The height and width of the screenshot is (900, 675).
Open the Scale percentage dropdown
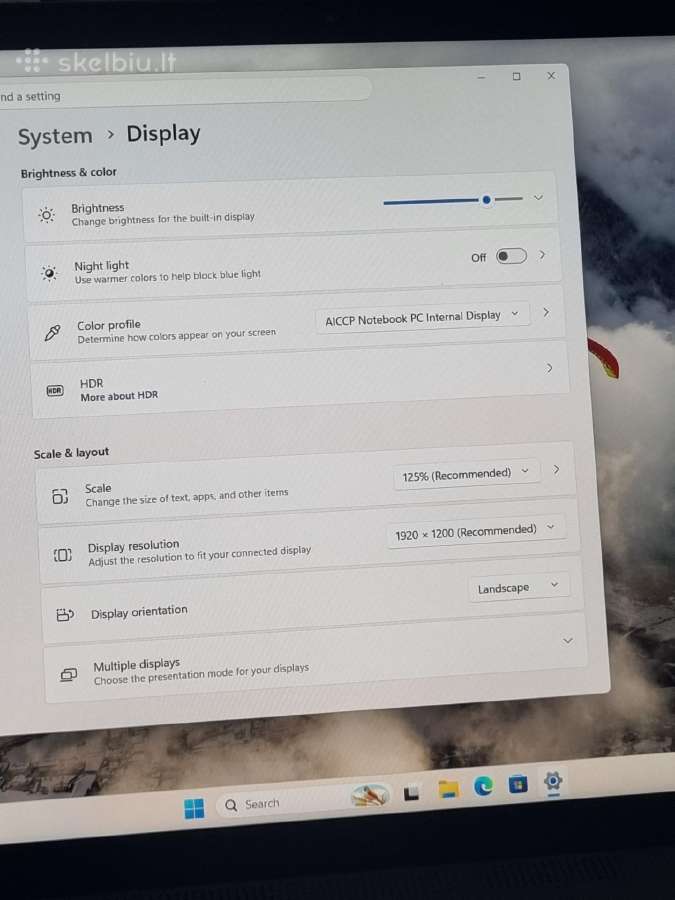(465, 474)
